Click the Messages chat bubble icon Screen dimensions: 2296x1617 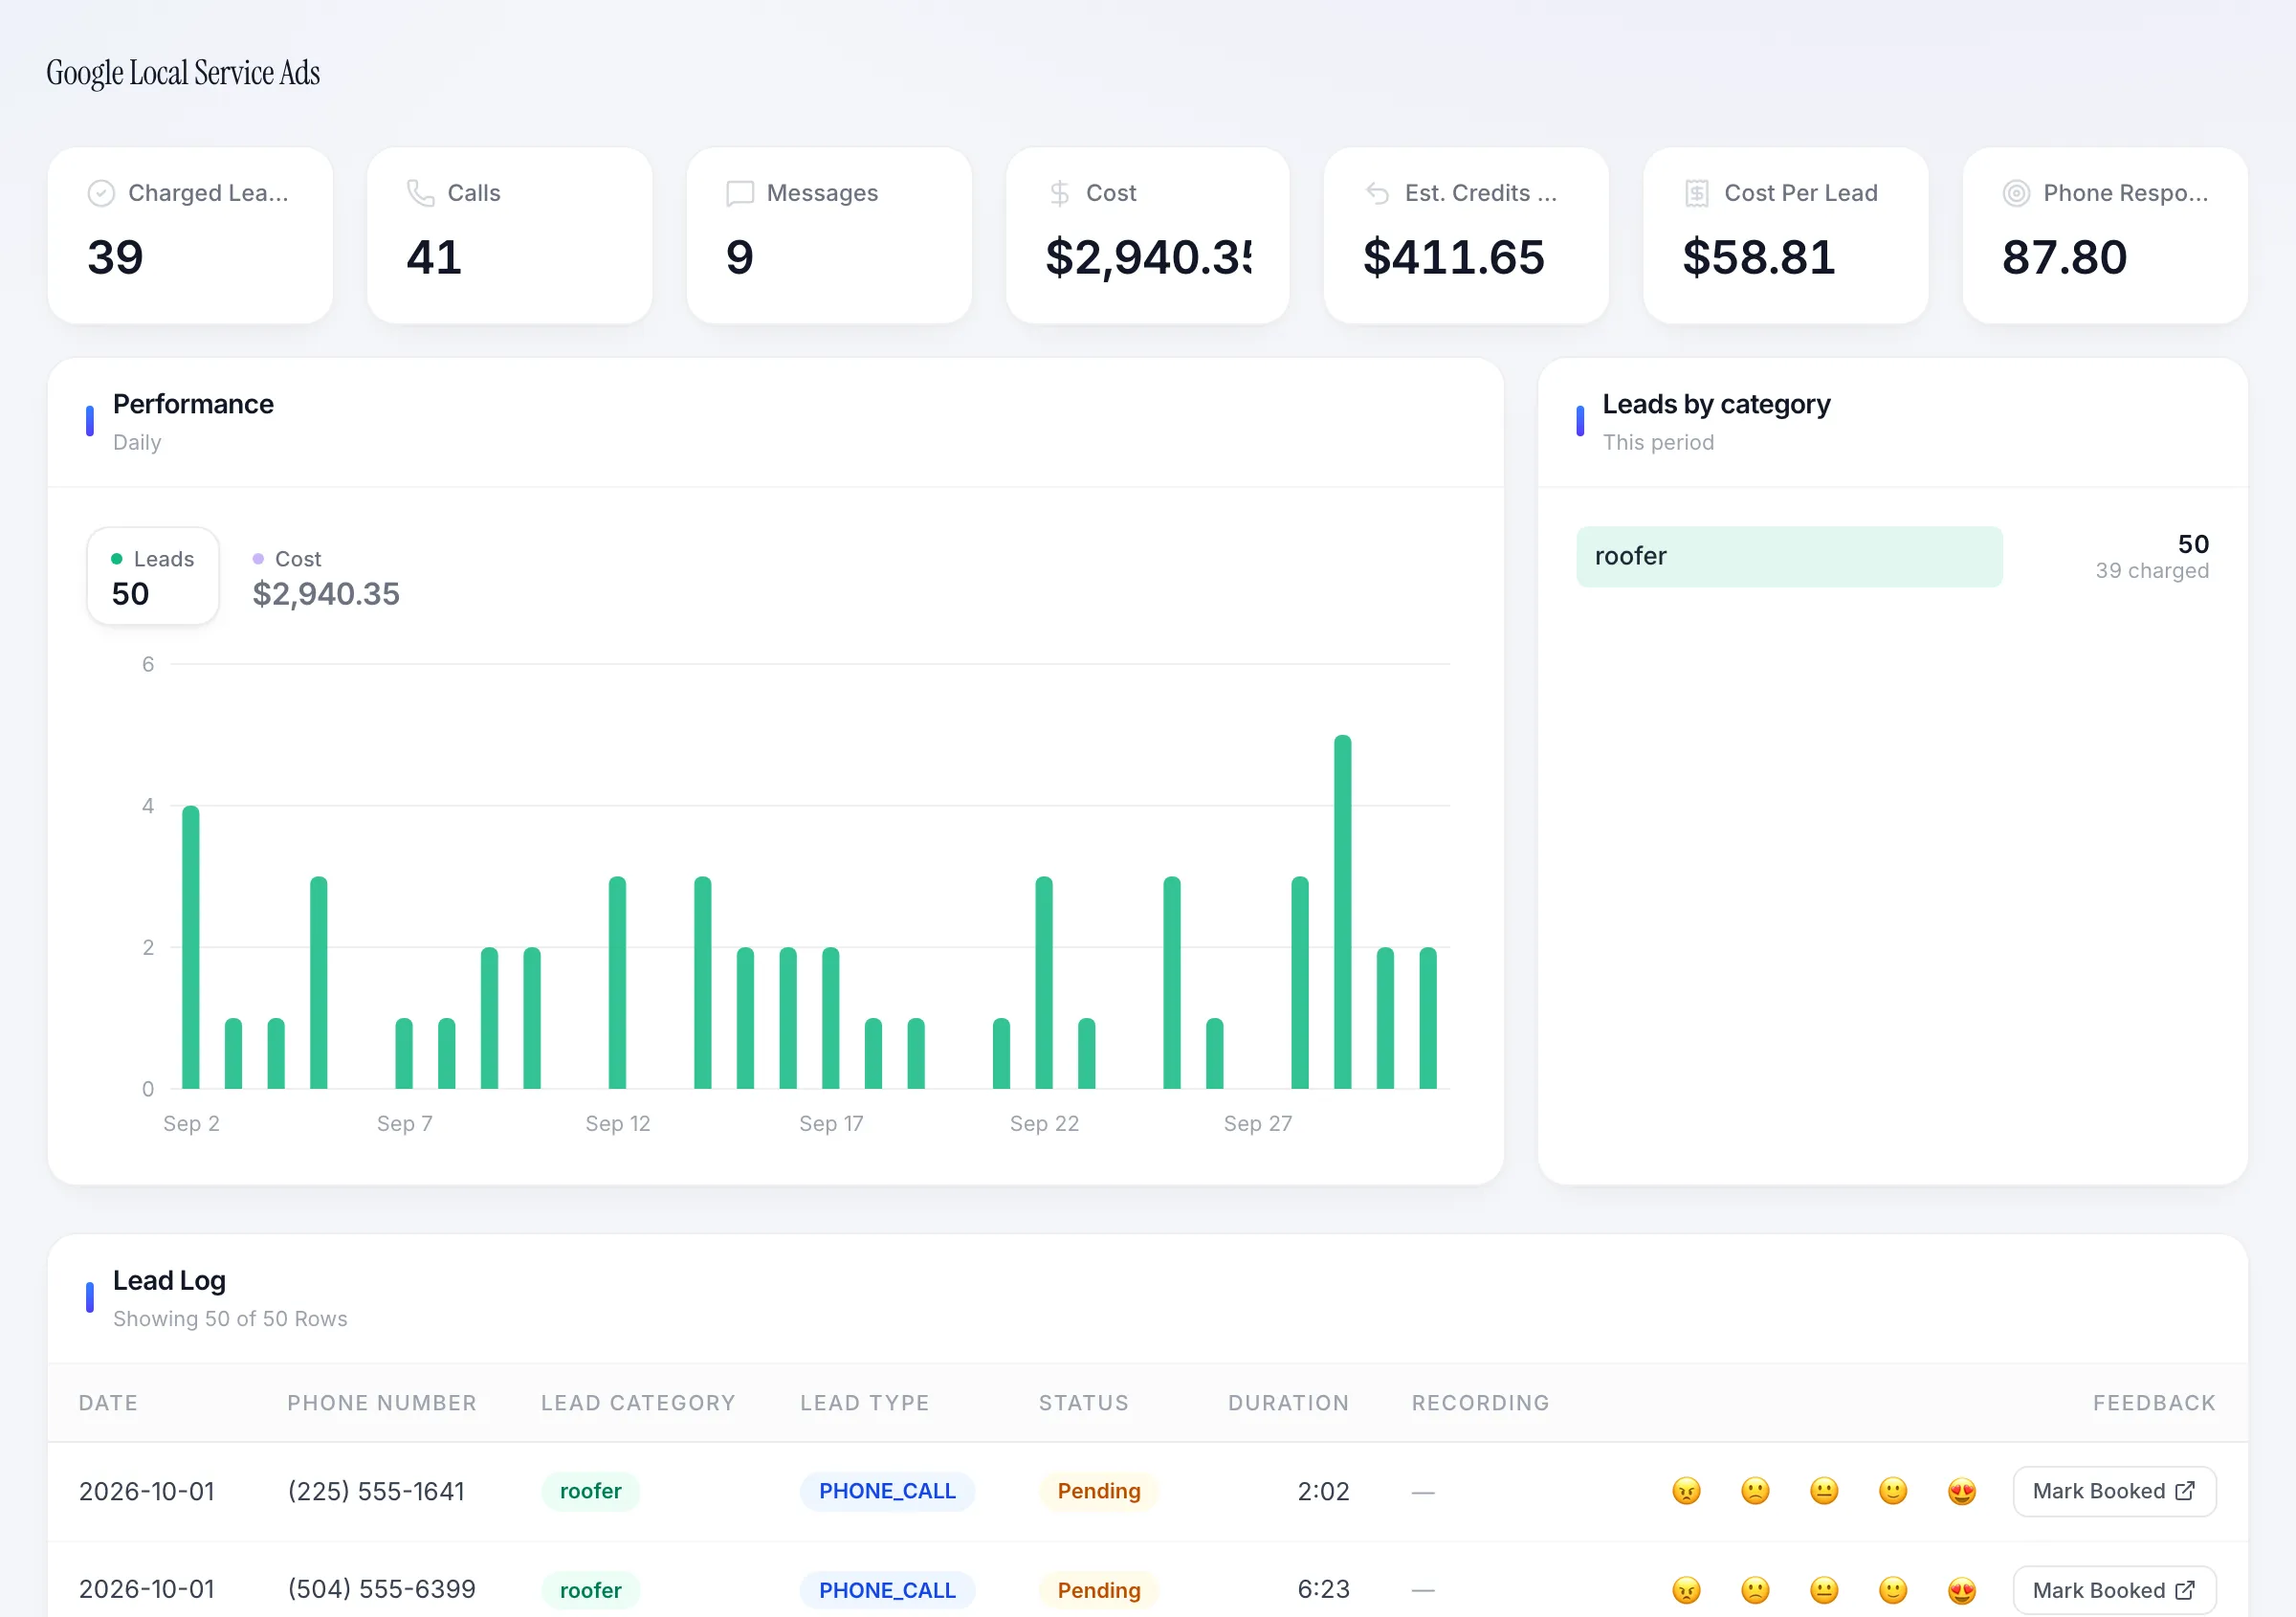click(x=740, y=193)
